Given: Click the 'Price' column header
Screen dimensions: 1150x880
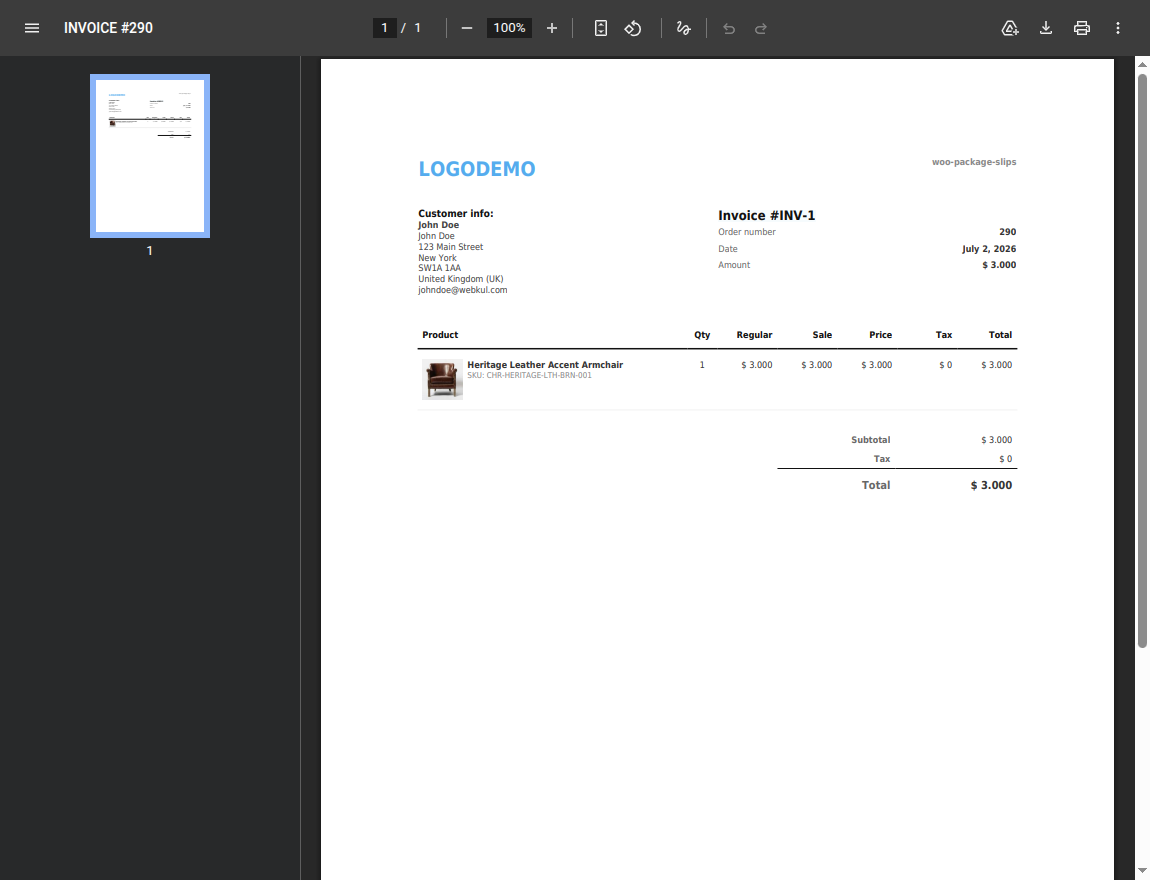Looking at the screenshot, I should tap(880, 334).
